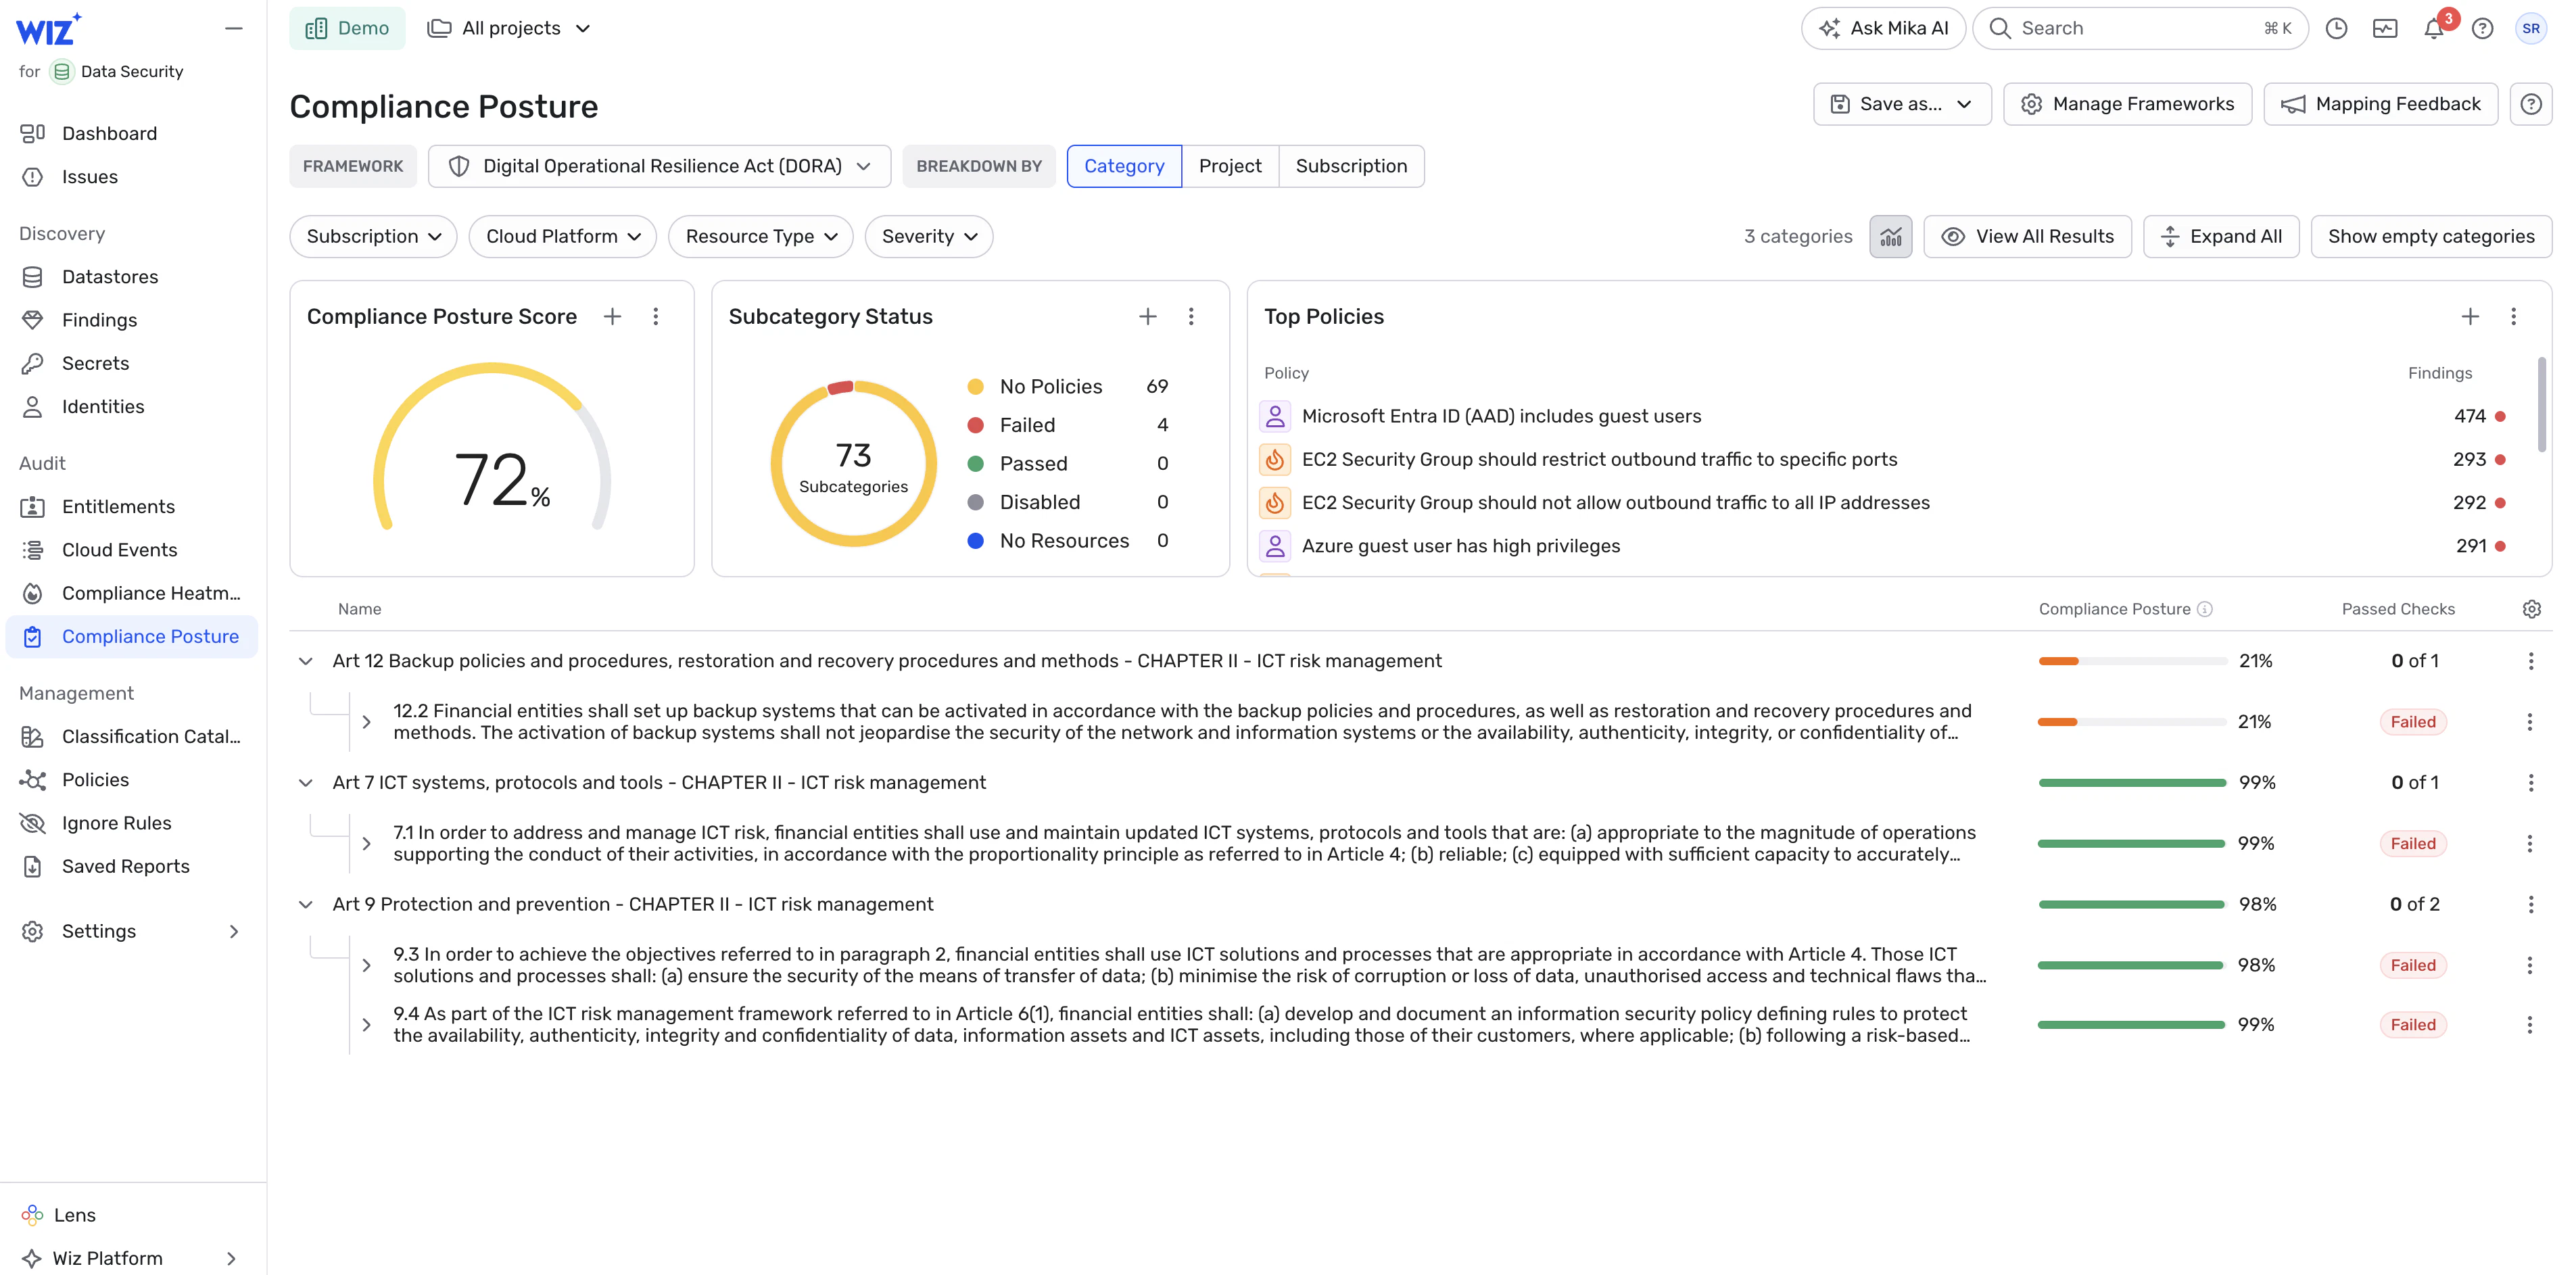This screenshot has height=1275, width=2576.
Task: Expand Wiz Platform menu in sidebar
Action: (231, 1258)
